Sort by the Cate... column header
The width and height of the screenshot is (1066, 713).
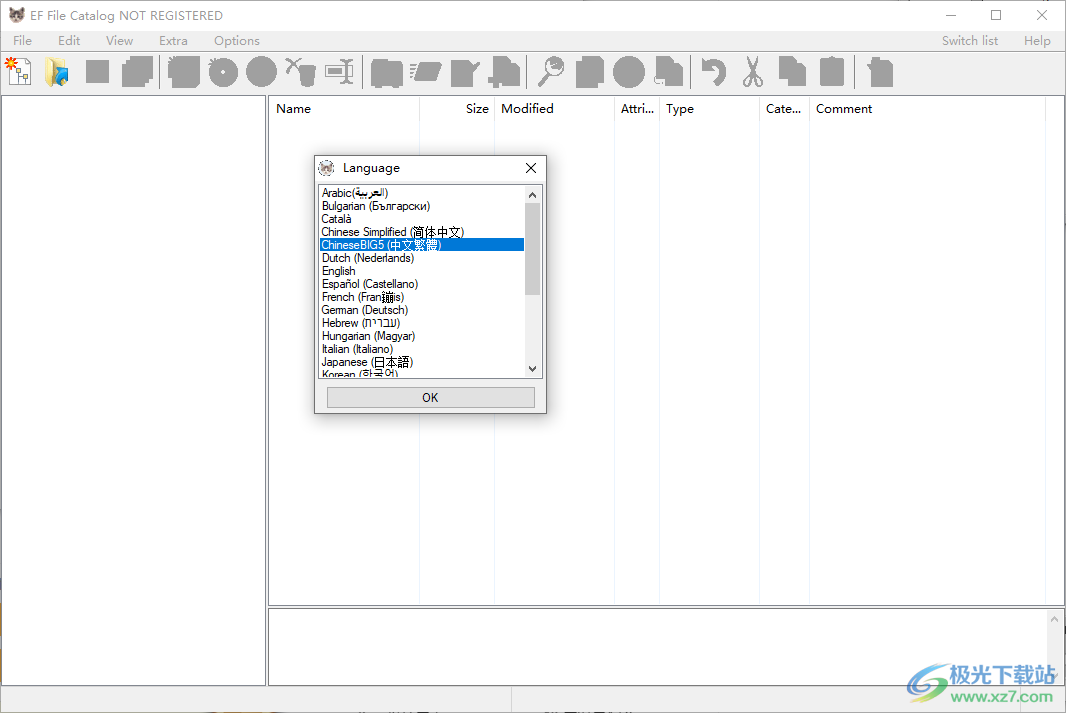click(784, 109)
